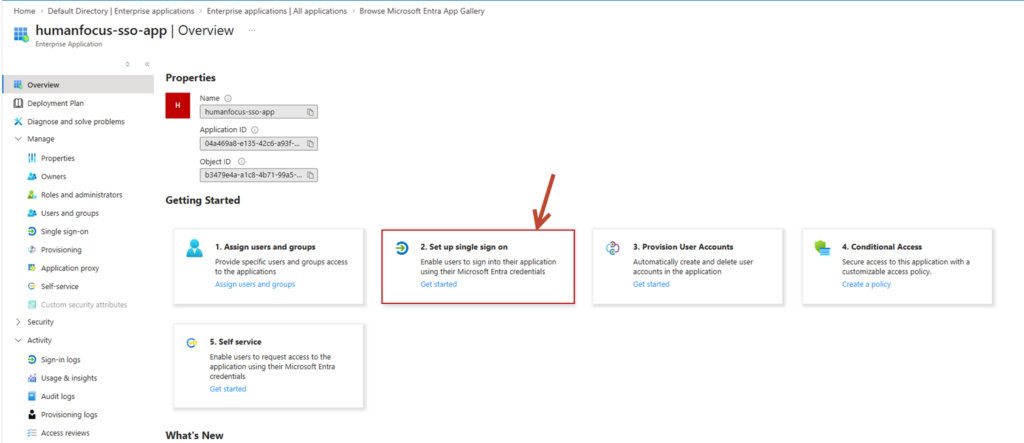Click the Conditional Access card icon

coord(822,248)
